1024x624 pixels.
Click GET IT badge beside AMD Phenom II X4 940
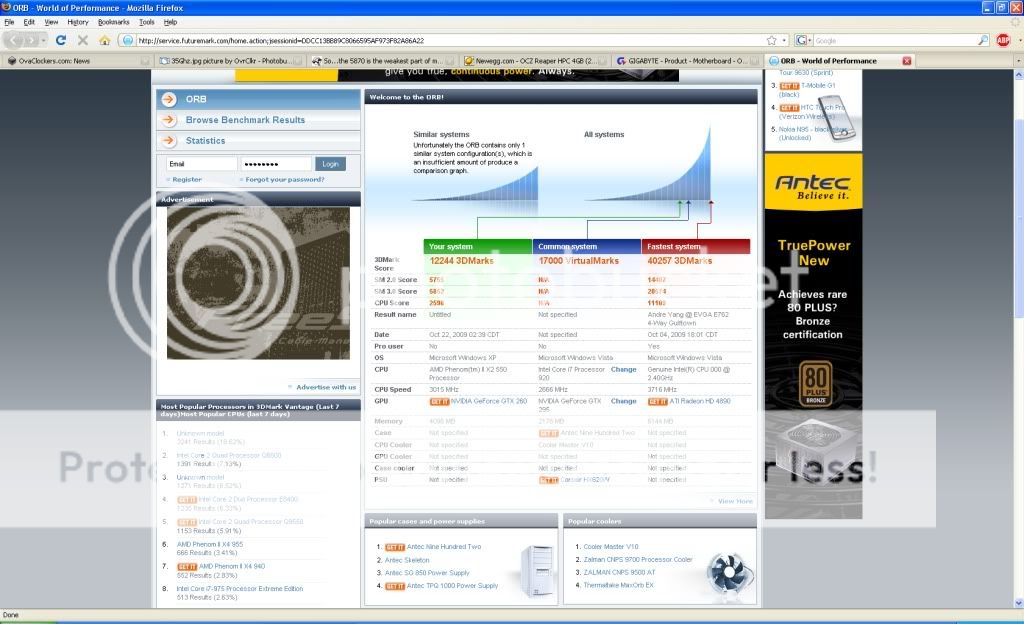click(x=187, y=567)
